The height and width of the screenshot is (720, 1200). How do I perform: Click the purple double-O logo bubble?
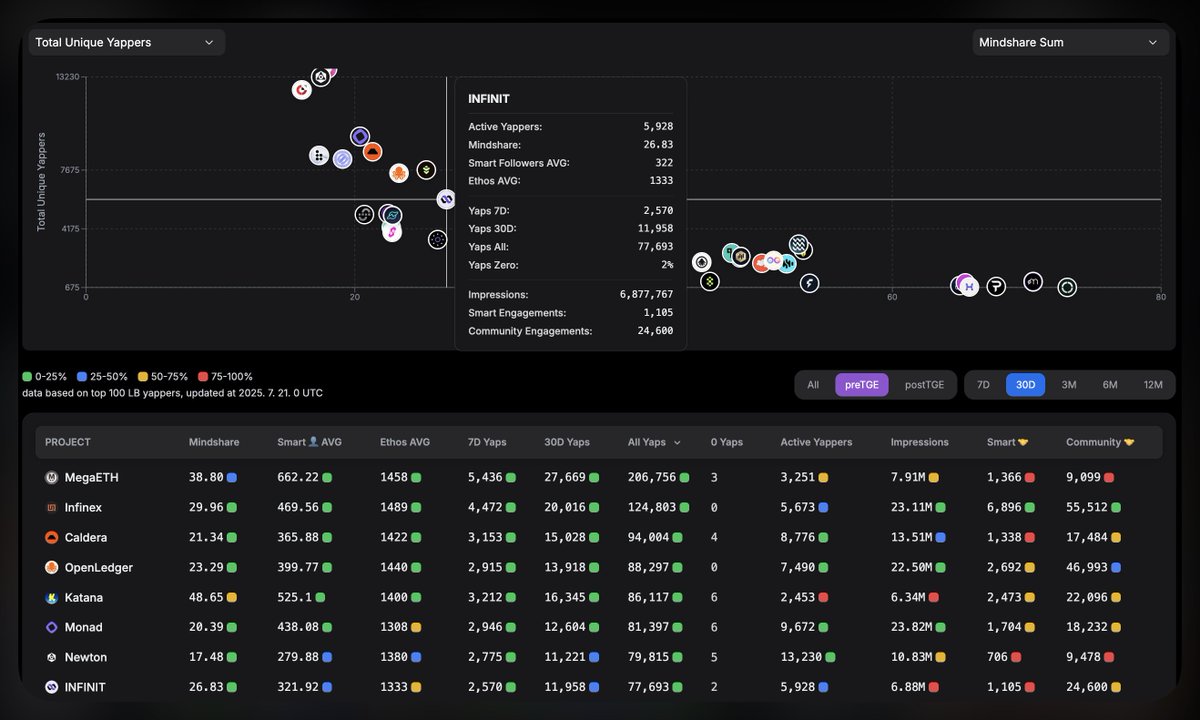[x=774, y=261]
